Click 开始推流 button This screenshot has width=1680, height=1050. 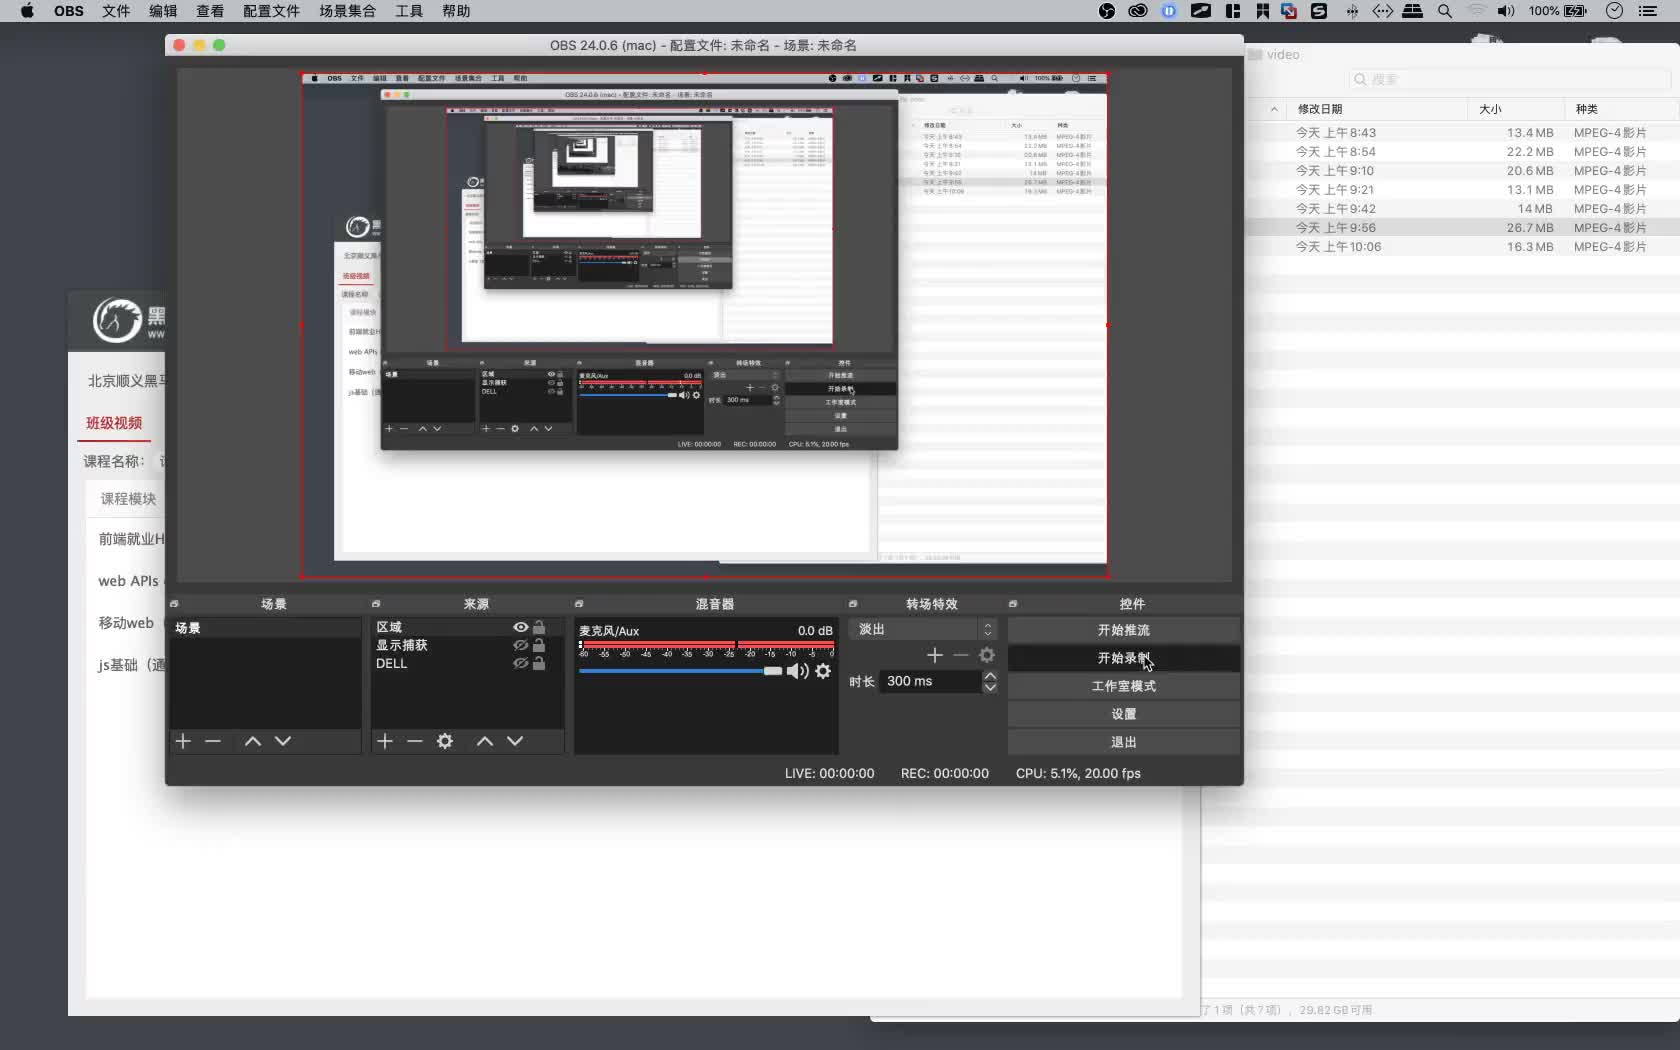(x=1124, y=630)
